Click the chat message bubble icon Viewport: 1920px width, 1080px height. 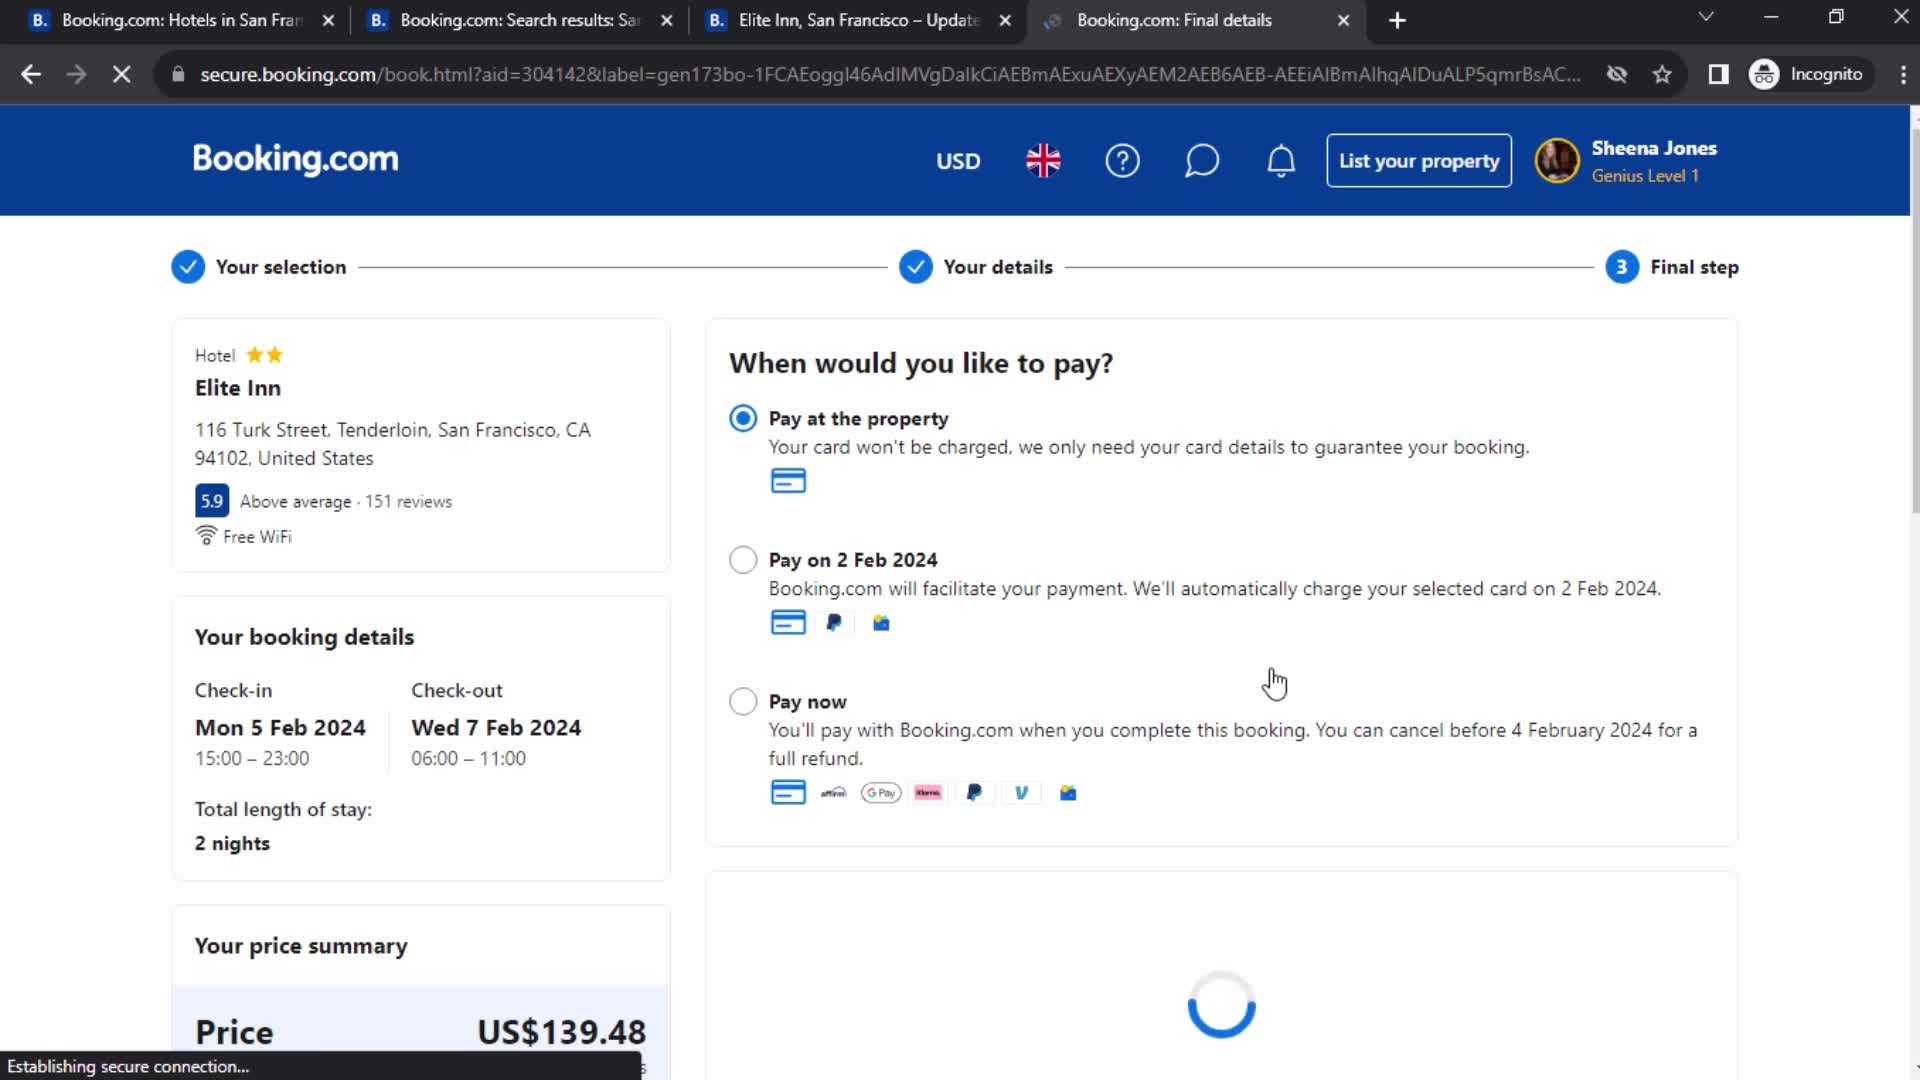coord(1201,161)
